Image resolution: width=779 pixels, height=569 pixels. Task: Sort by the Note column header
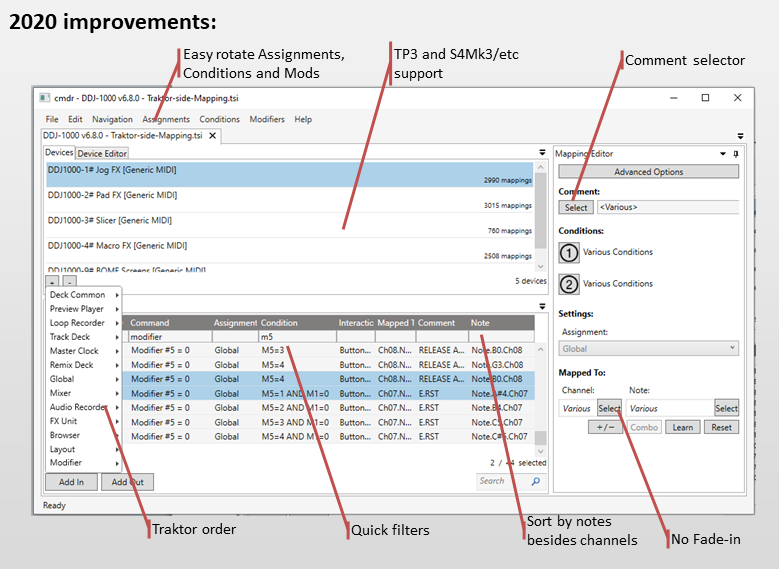(x=501, y=323)
